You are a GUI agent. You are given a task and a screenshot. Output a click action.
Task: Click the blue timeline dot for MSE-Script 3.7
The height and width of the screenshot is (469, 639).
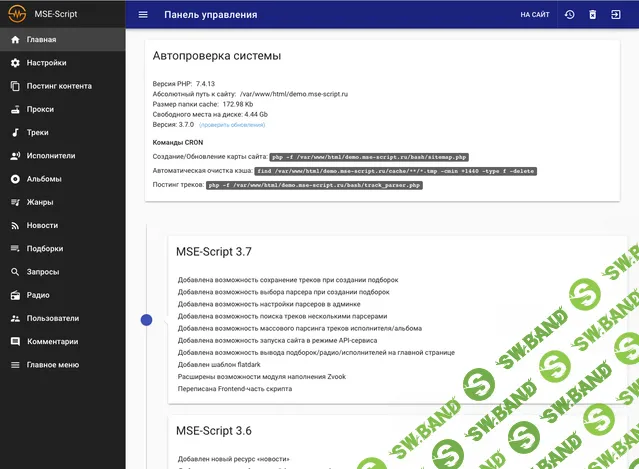coord(146,320)
